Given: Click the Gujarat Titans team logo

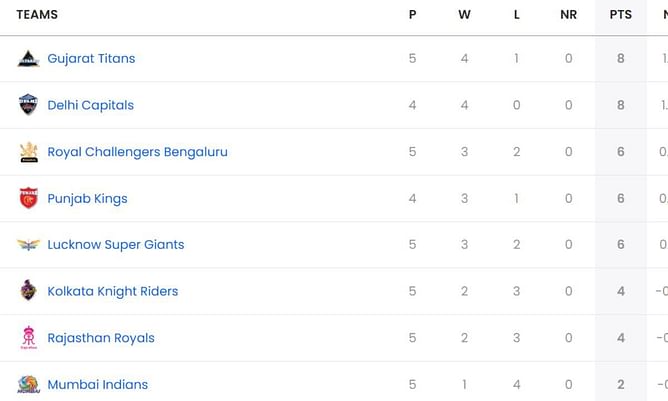Looking at the screenshot, I should coord(29,59).
